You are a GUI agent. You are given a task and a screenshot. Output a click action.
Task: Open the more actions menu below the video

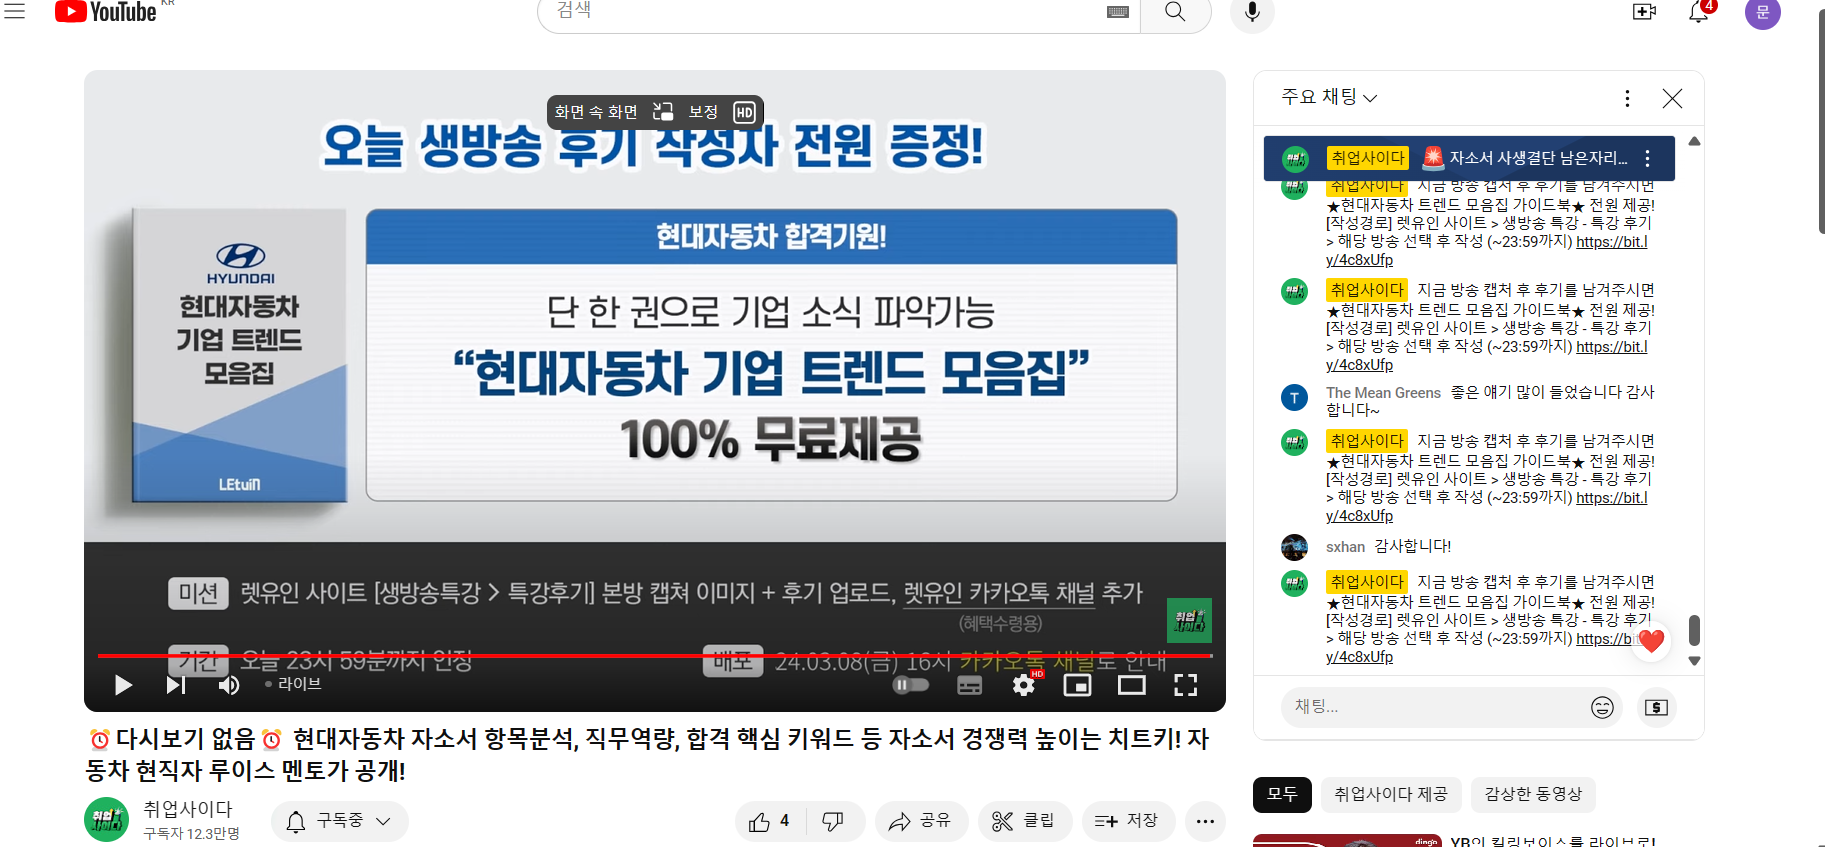point(1205,821)
